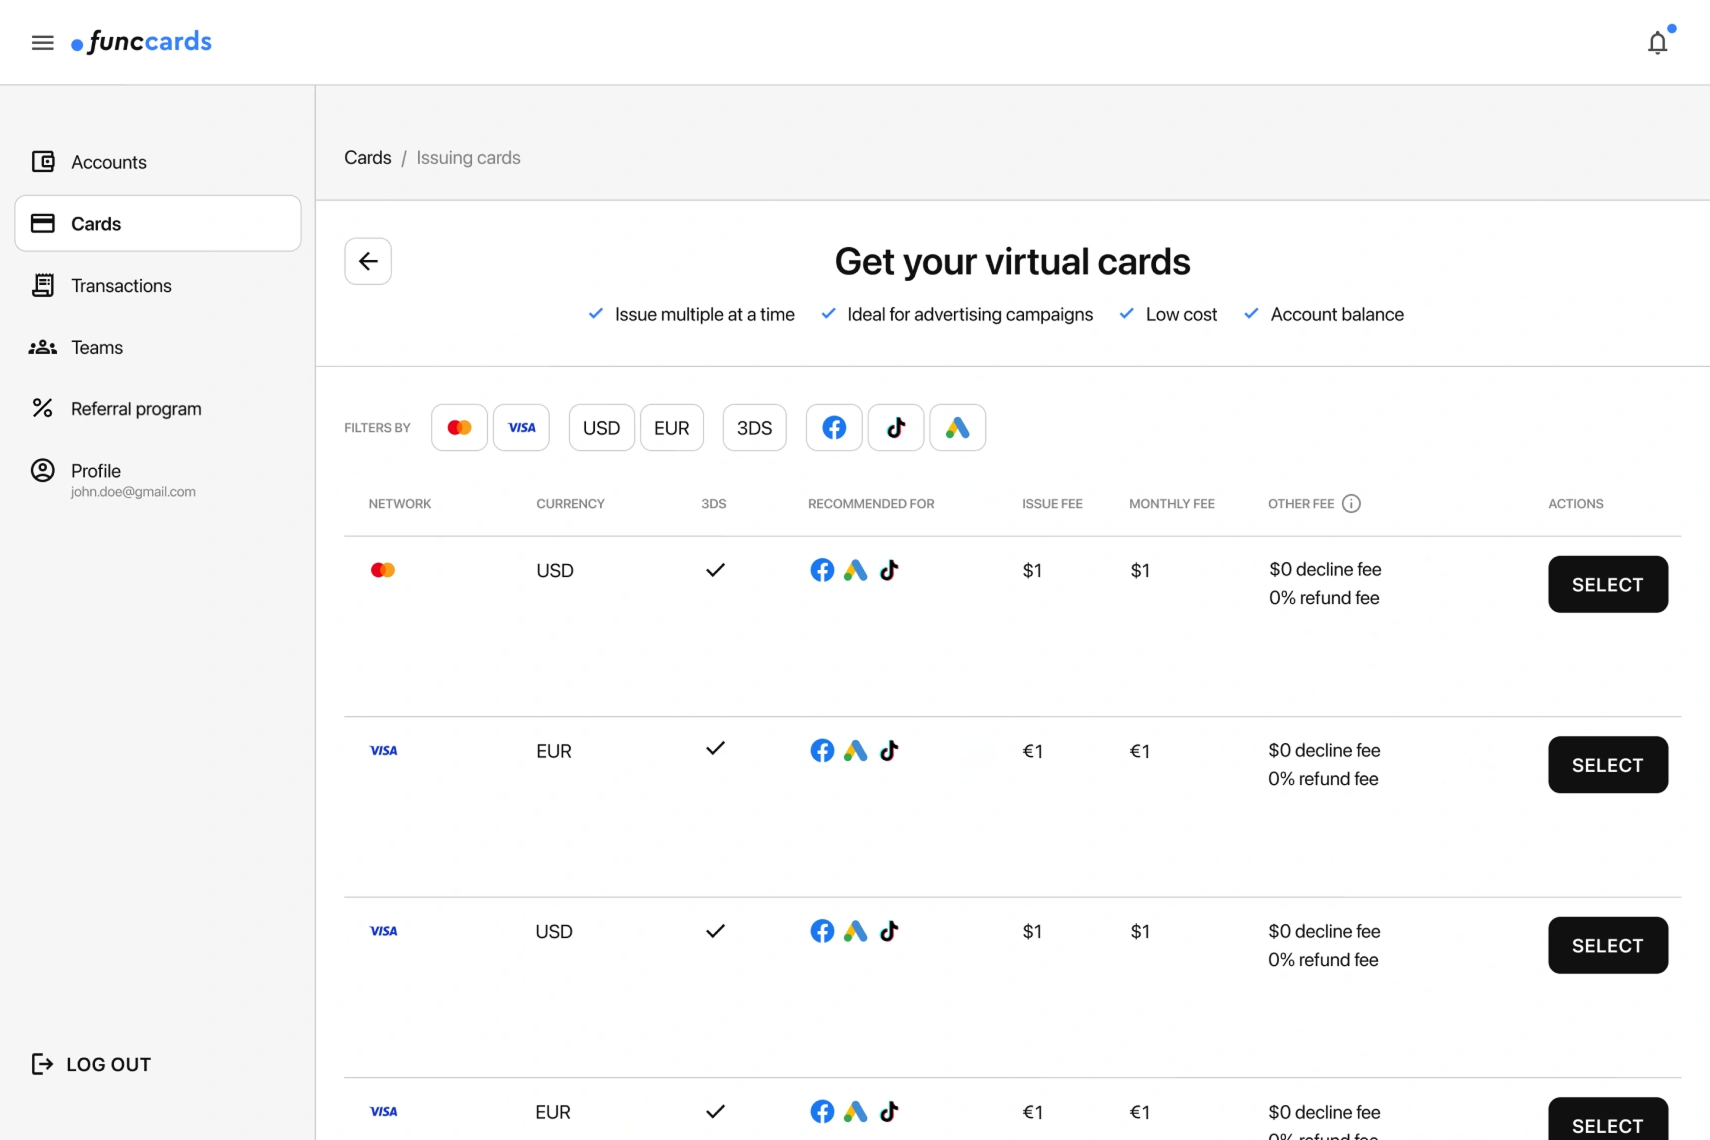The height and width of the screenshot is (1140, 1710).
Task: Filter cards by Google Ads
Action: click(x=957, y=428)
